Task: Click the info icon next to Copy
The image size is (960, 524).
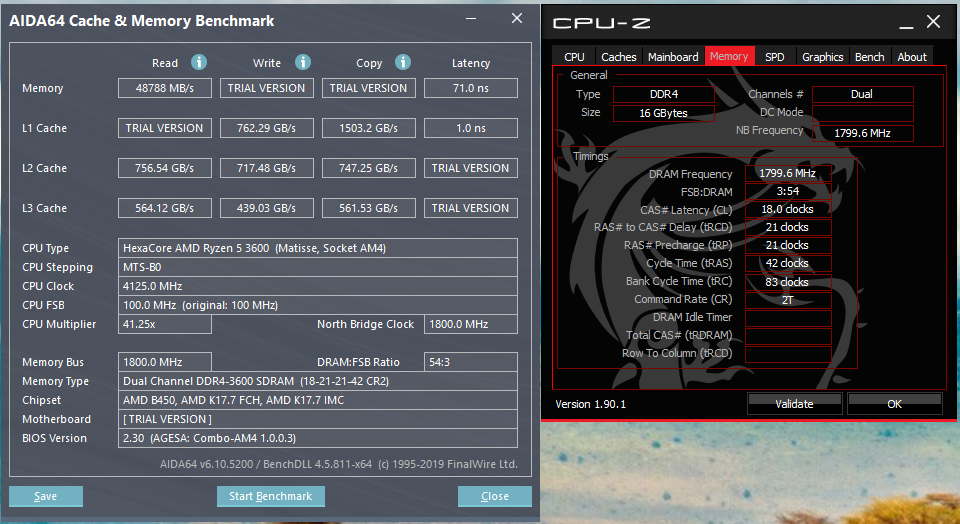Action: tap(402, 62)
